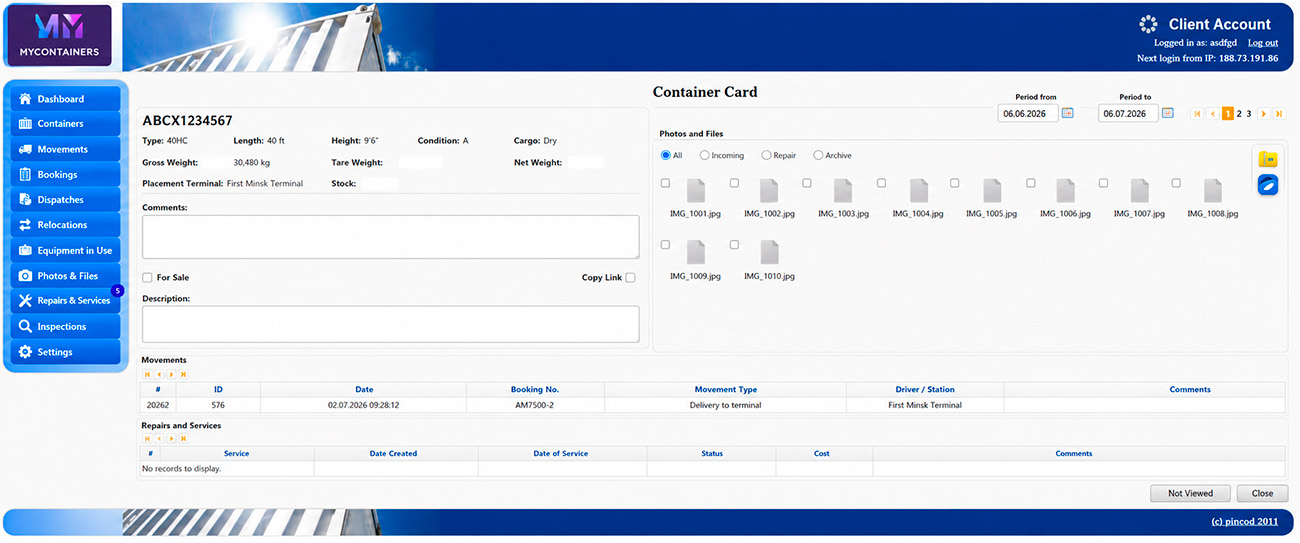This screenshot has width=1300, height=543.
Task: Click the blue round icon under the folder icon
Action: coord(1268,185)
